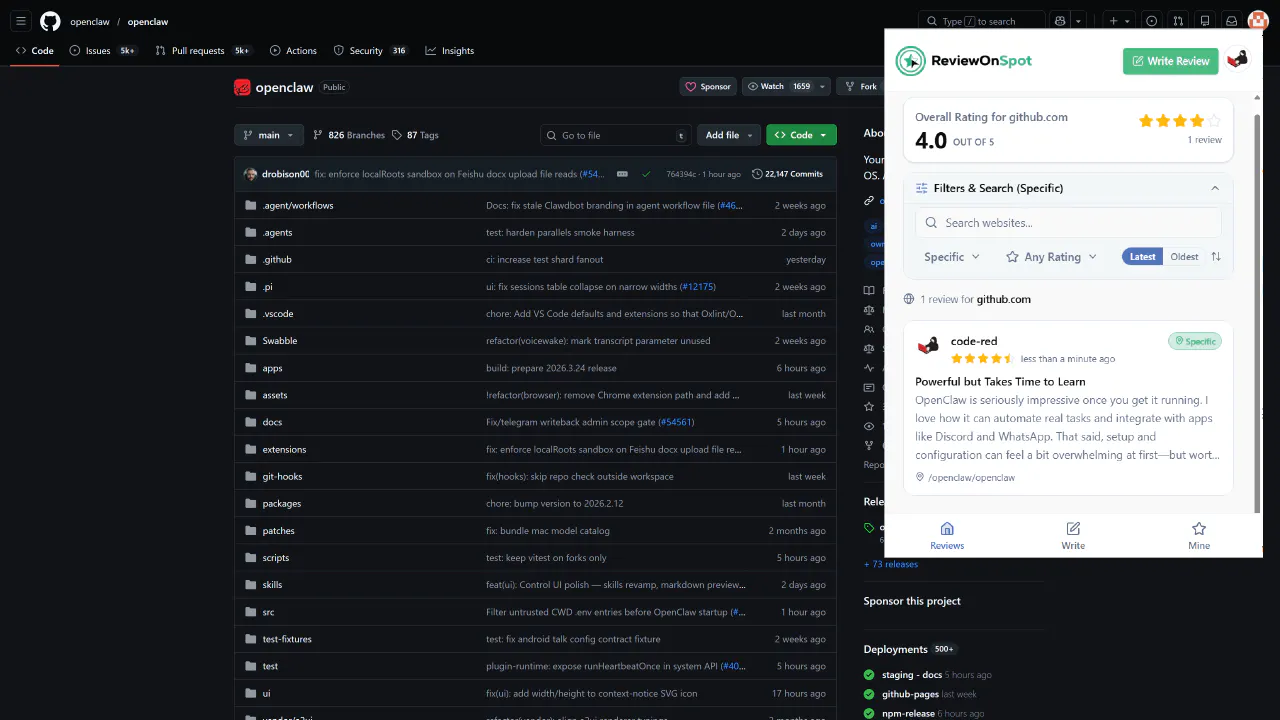Click the /openclaw/openclaw review path
The image size is (1280, 720).
(x=965, y=478)
